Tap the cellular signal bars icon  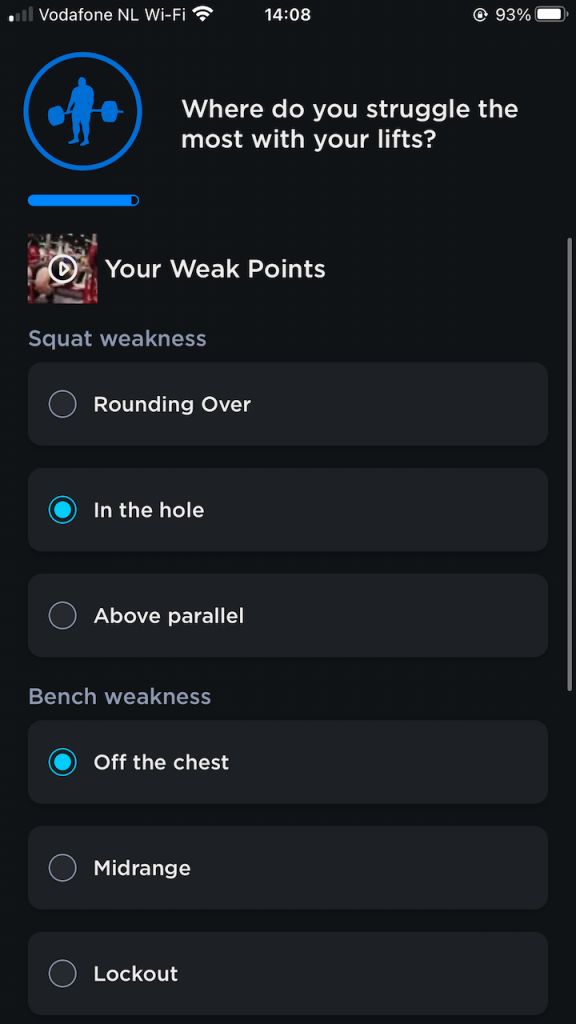(21, 15)
